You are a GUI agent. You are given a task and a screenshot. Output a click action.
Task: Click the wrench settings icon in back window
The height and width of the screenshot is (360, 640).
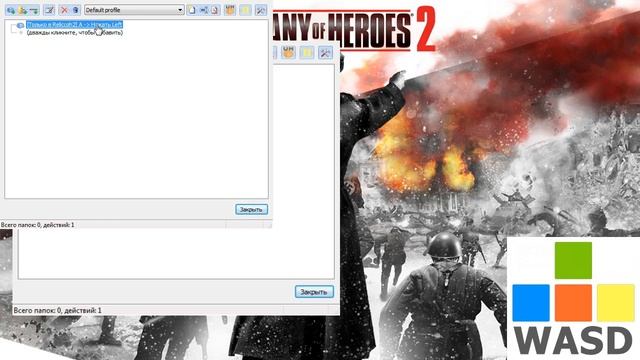click(325, 53)
